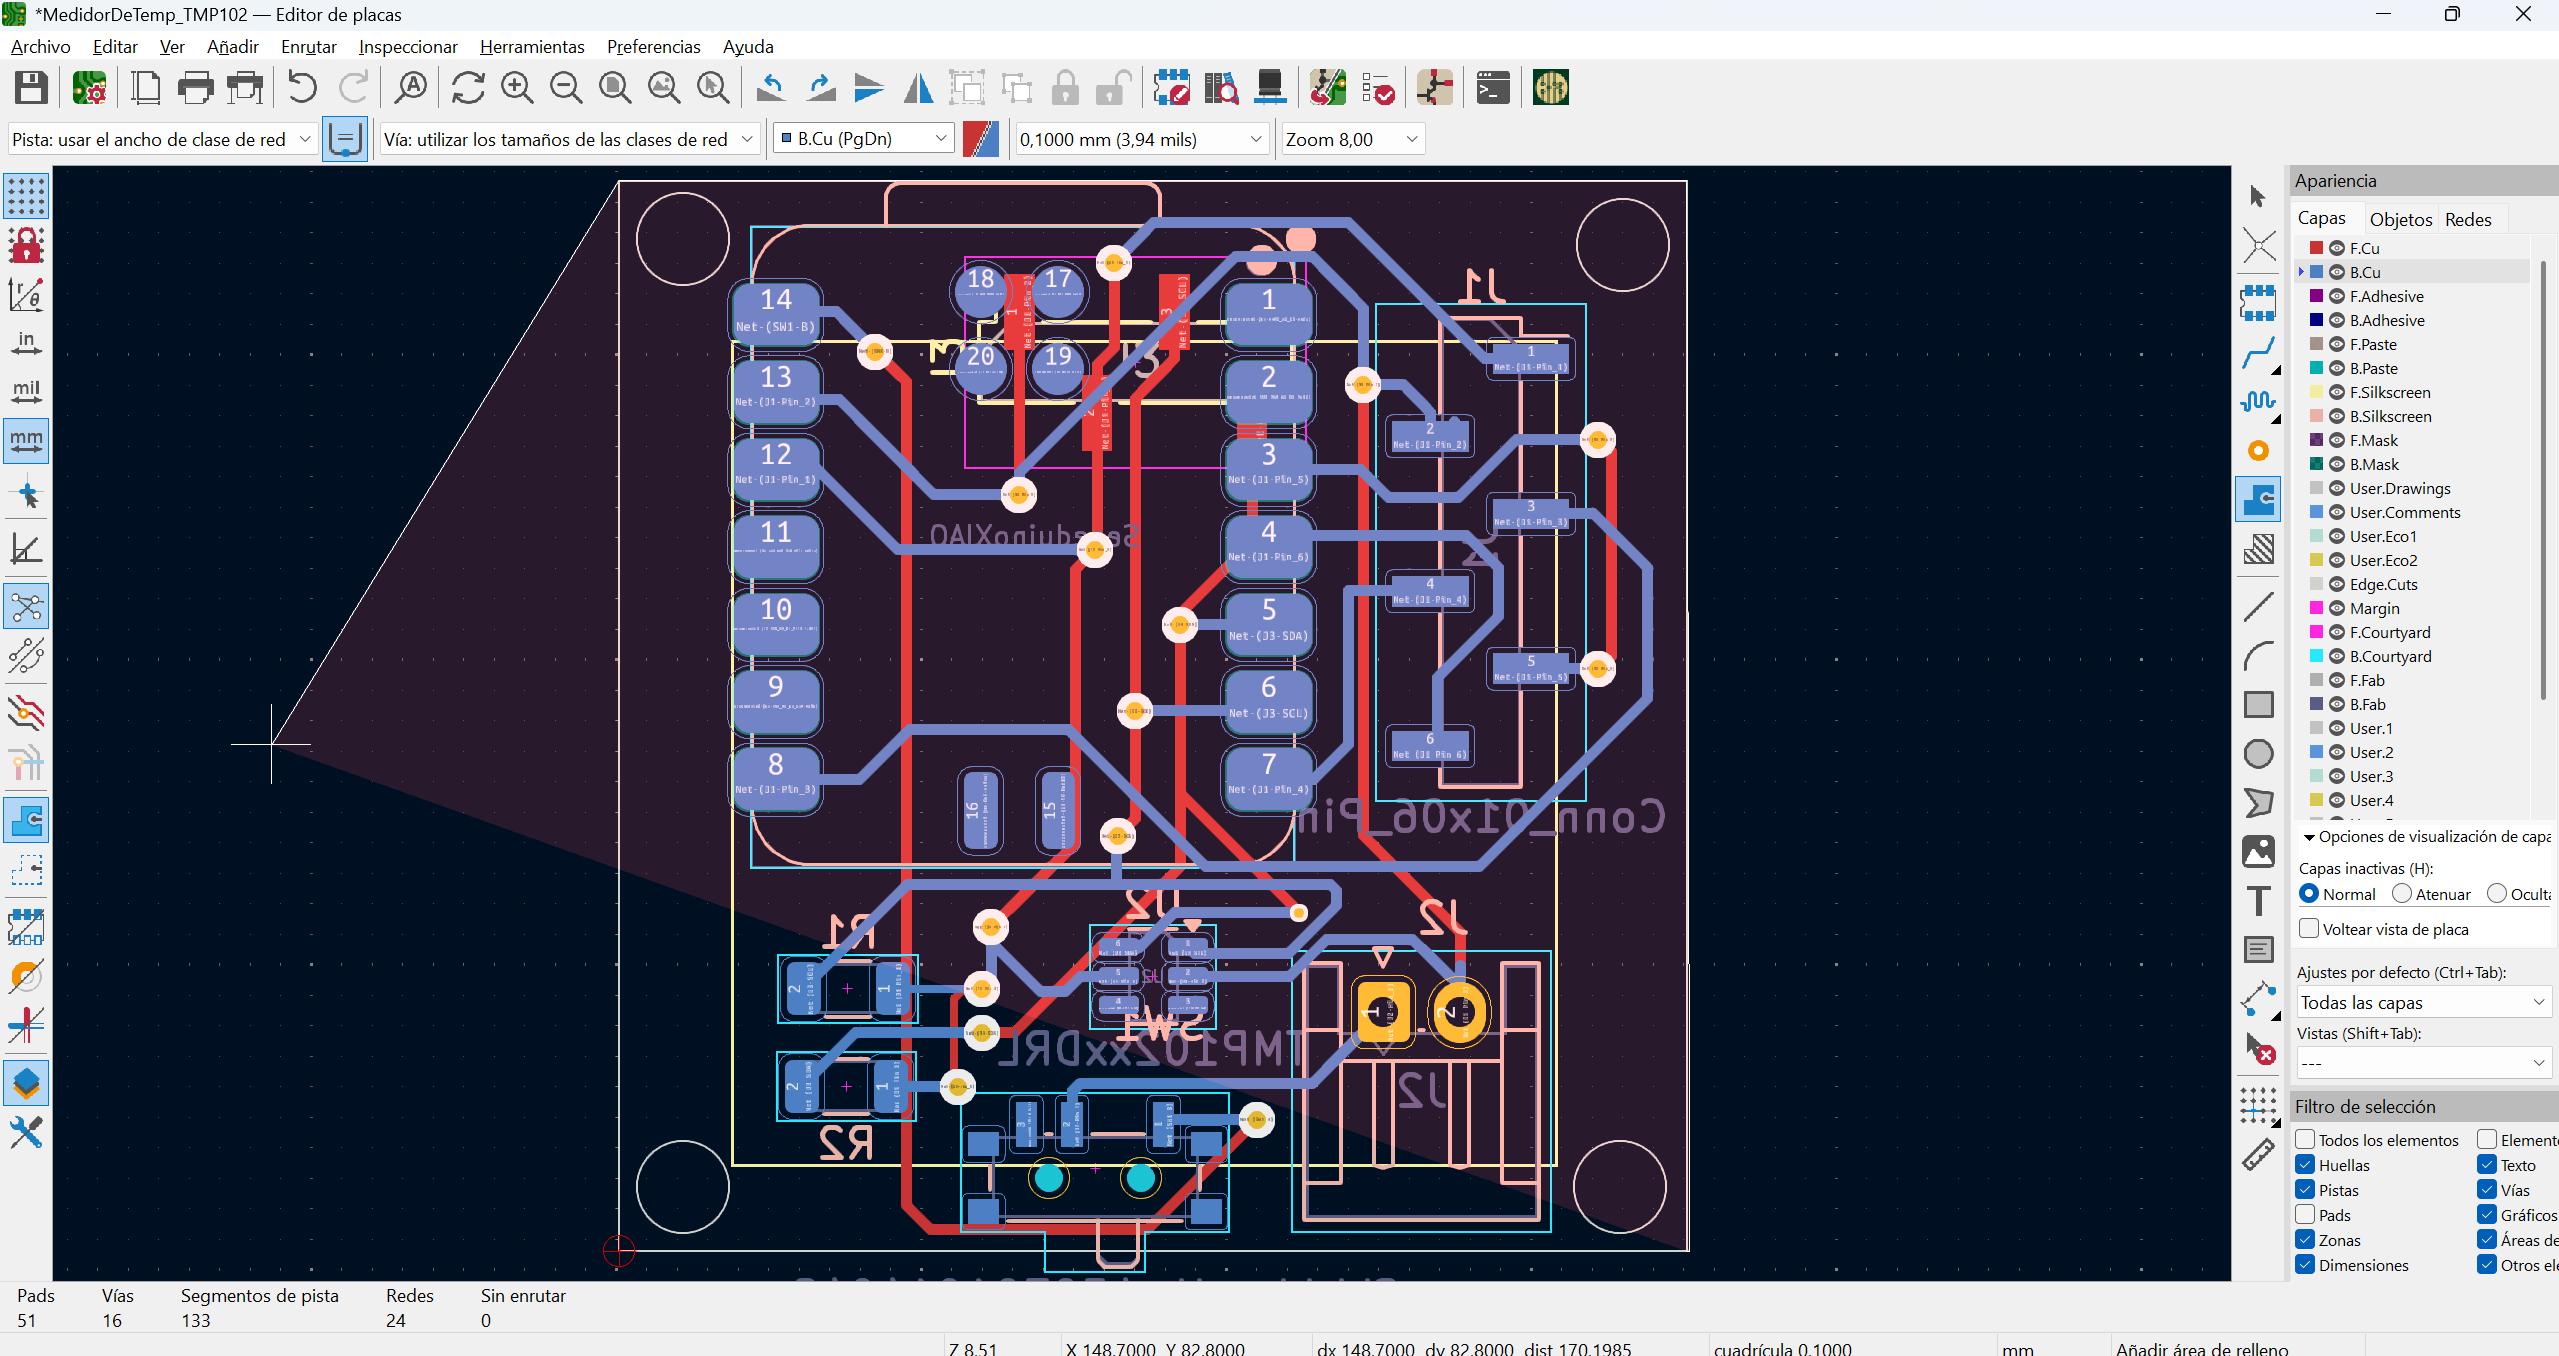Screen dimensions: 2559x1356
Task: Click the layer pair color selector
Action: click(x=980, y=139)
